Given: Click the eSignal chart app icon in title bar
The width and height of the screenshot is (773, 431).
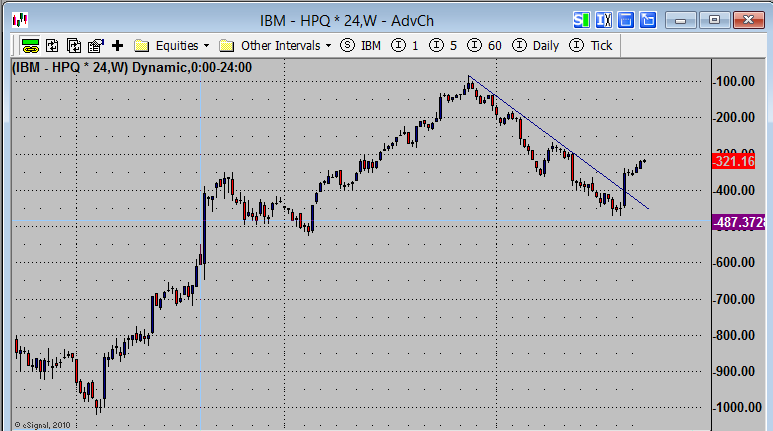Looking at the screenshot, I should pyautogui.click(x=20, y=20).
